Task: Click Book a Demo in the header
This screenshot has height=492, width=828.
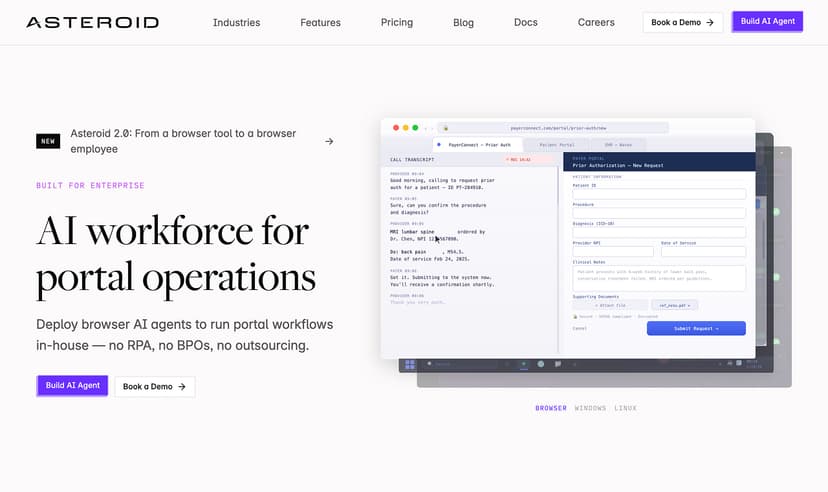Action: point(682,22)
